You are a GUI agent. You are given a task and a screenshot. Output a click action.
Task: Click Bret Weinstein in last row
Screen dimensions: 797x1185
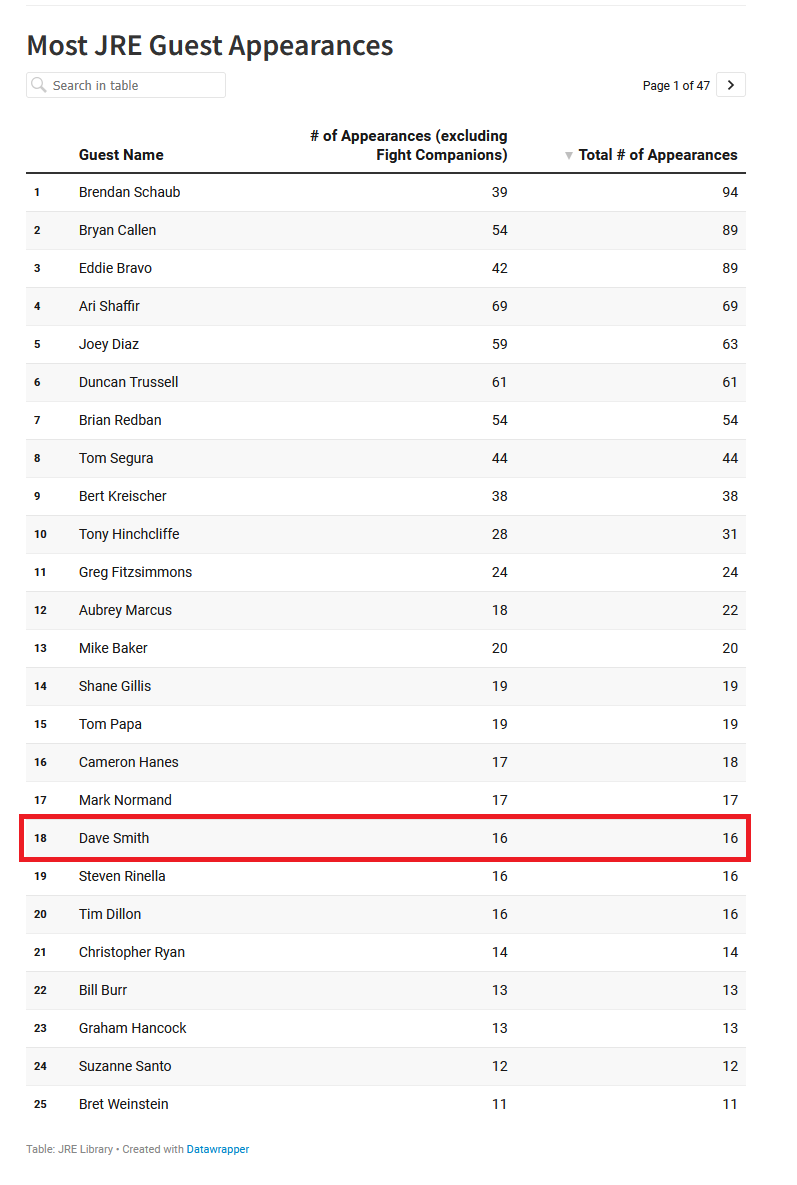coord(123,1104)
